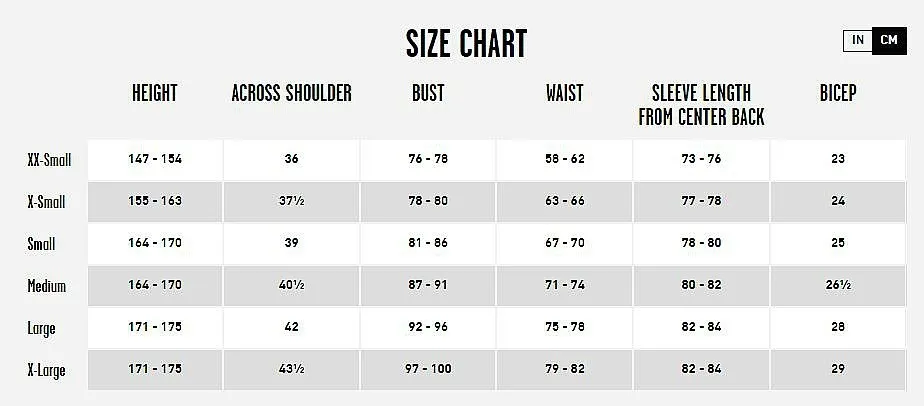Screen dimensions: 924x406
Task: Select the ACROSS SHOULDER column header
Action: 292,93
